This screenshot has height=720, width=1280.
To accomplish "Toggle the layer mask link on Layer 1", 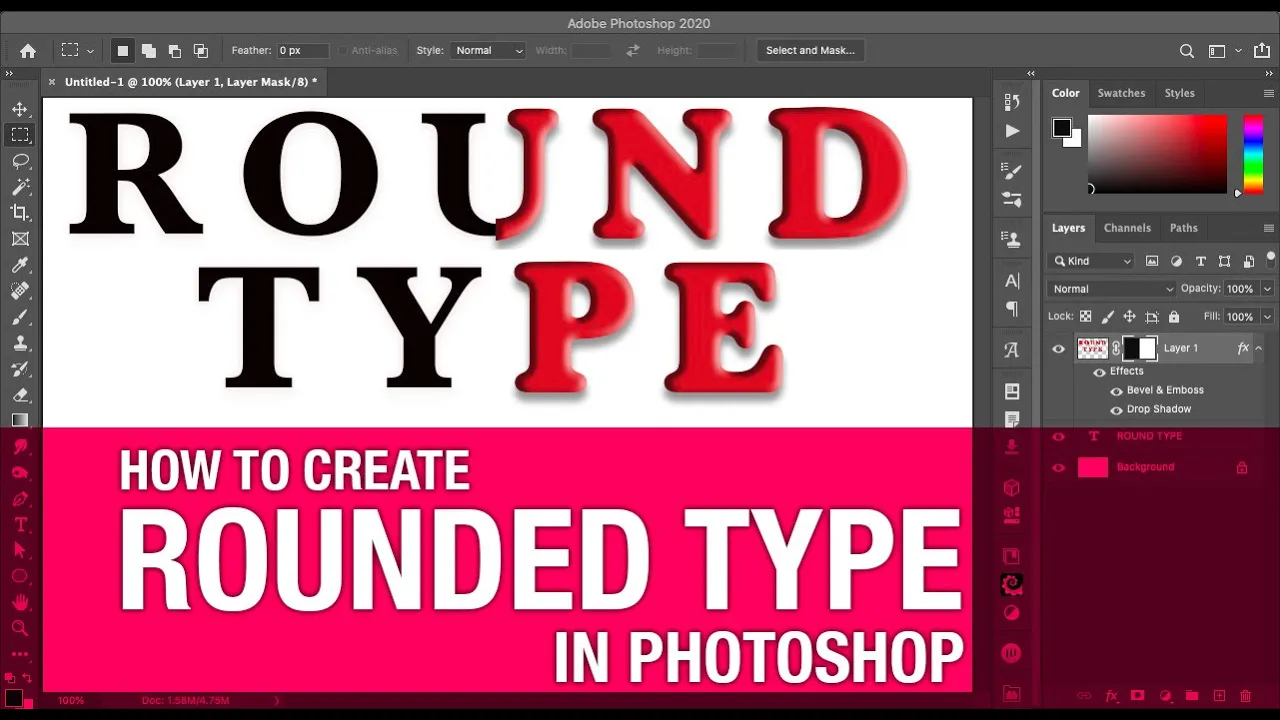I will tap(1116, 348).
